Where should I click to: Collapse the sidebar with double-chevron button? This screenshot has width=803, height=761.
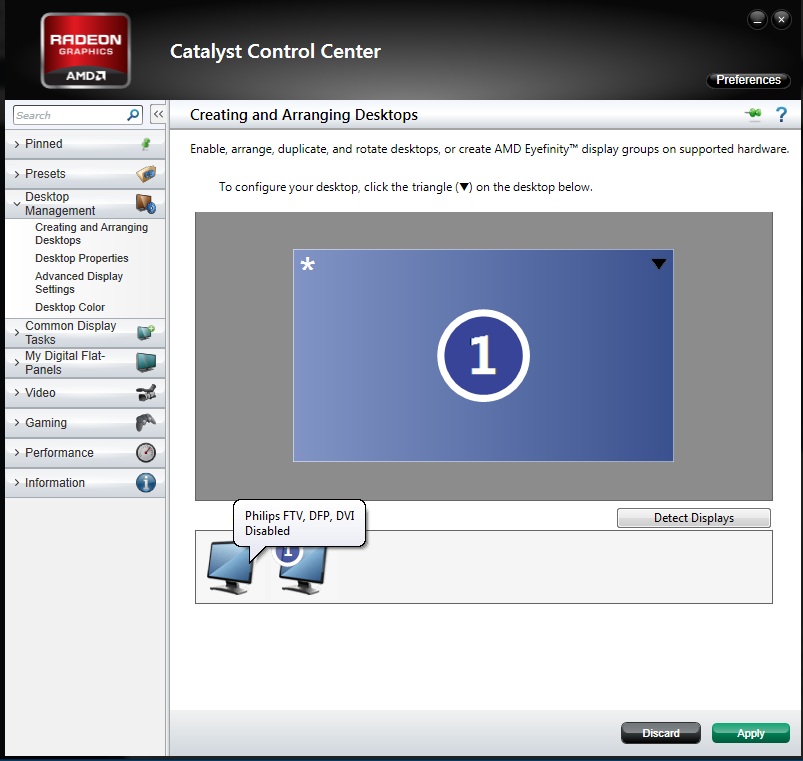158,114
